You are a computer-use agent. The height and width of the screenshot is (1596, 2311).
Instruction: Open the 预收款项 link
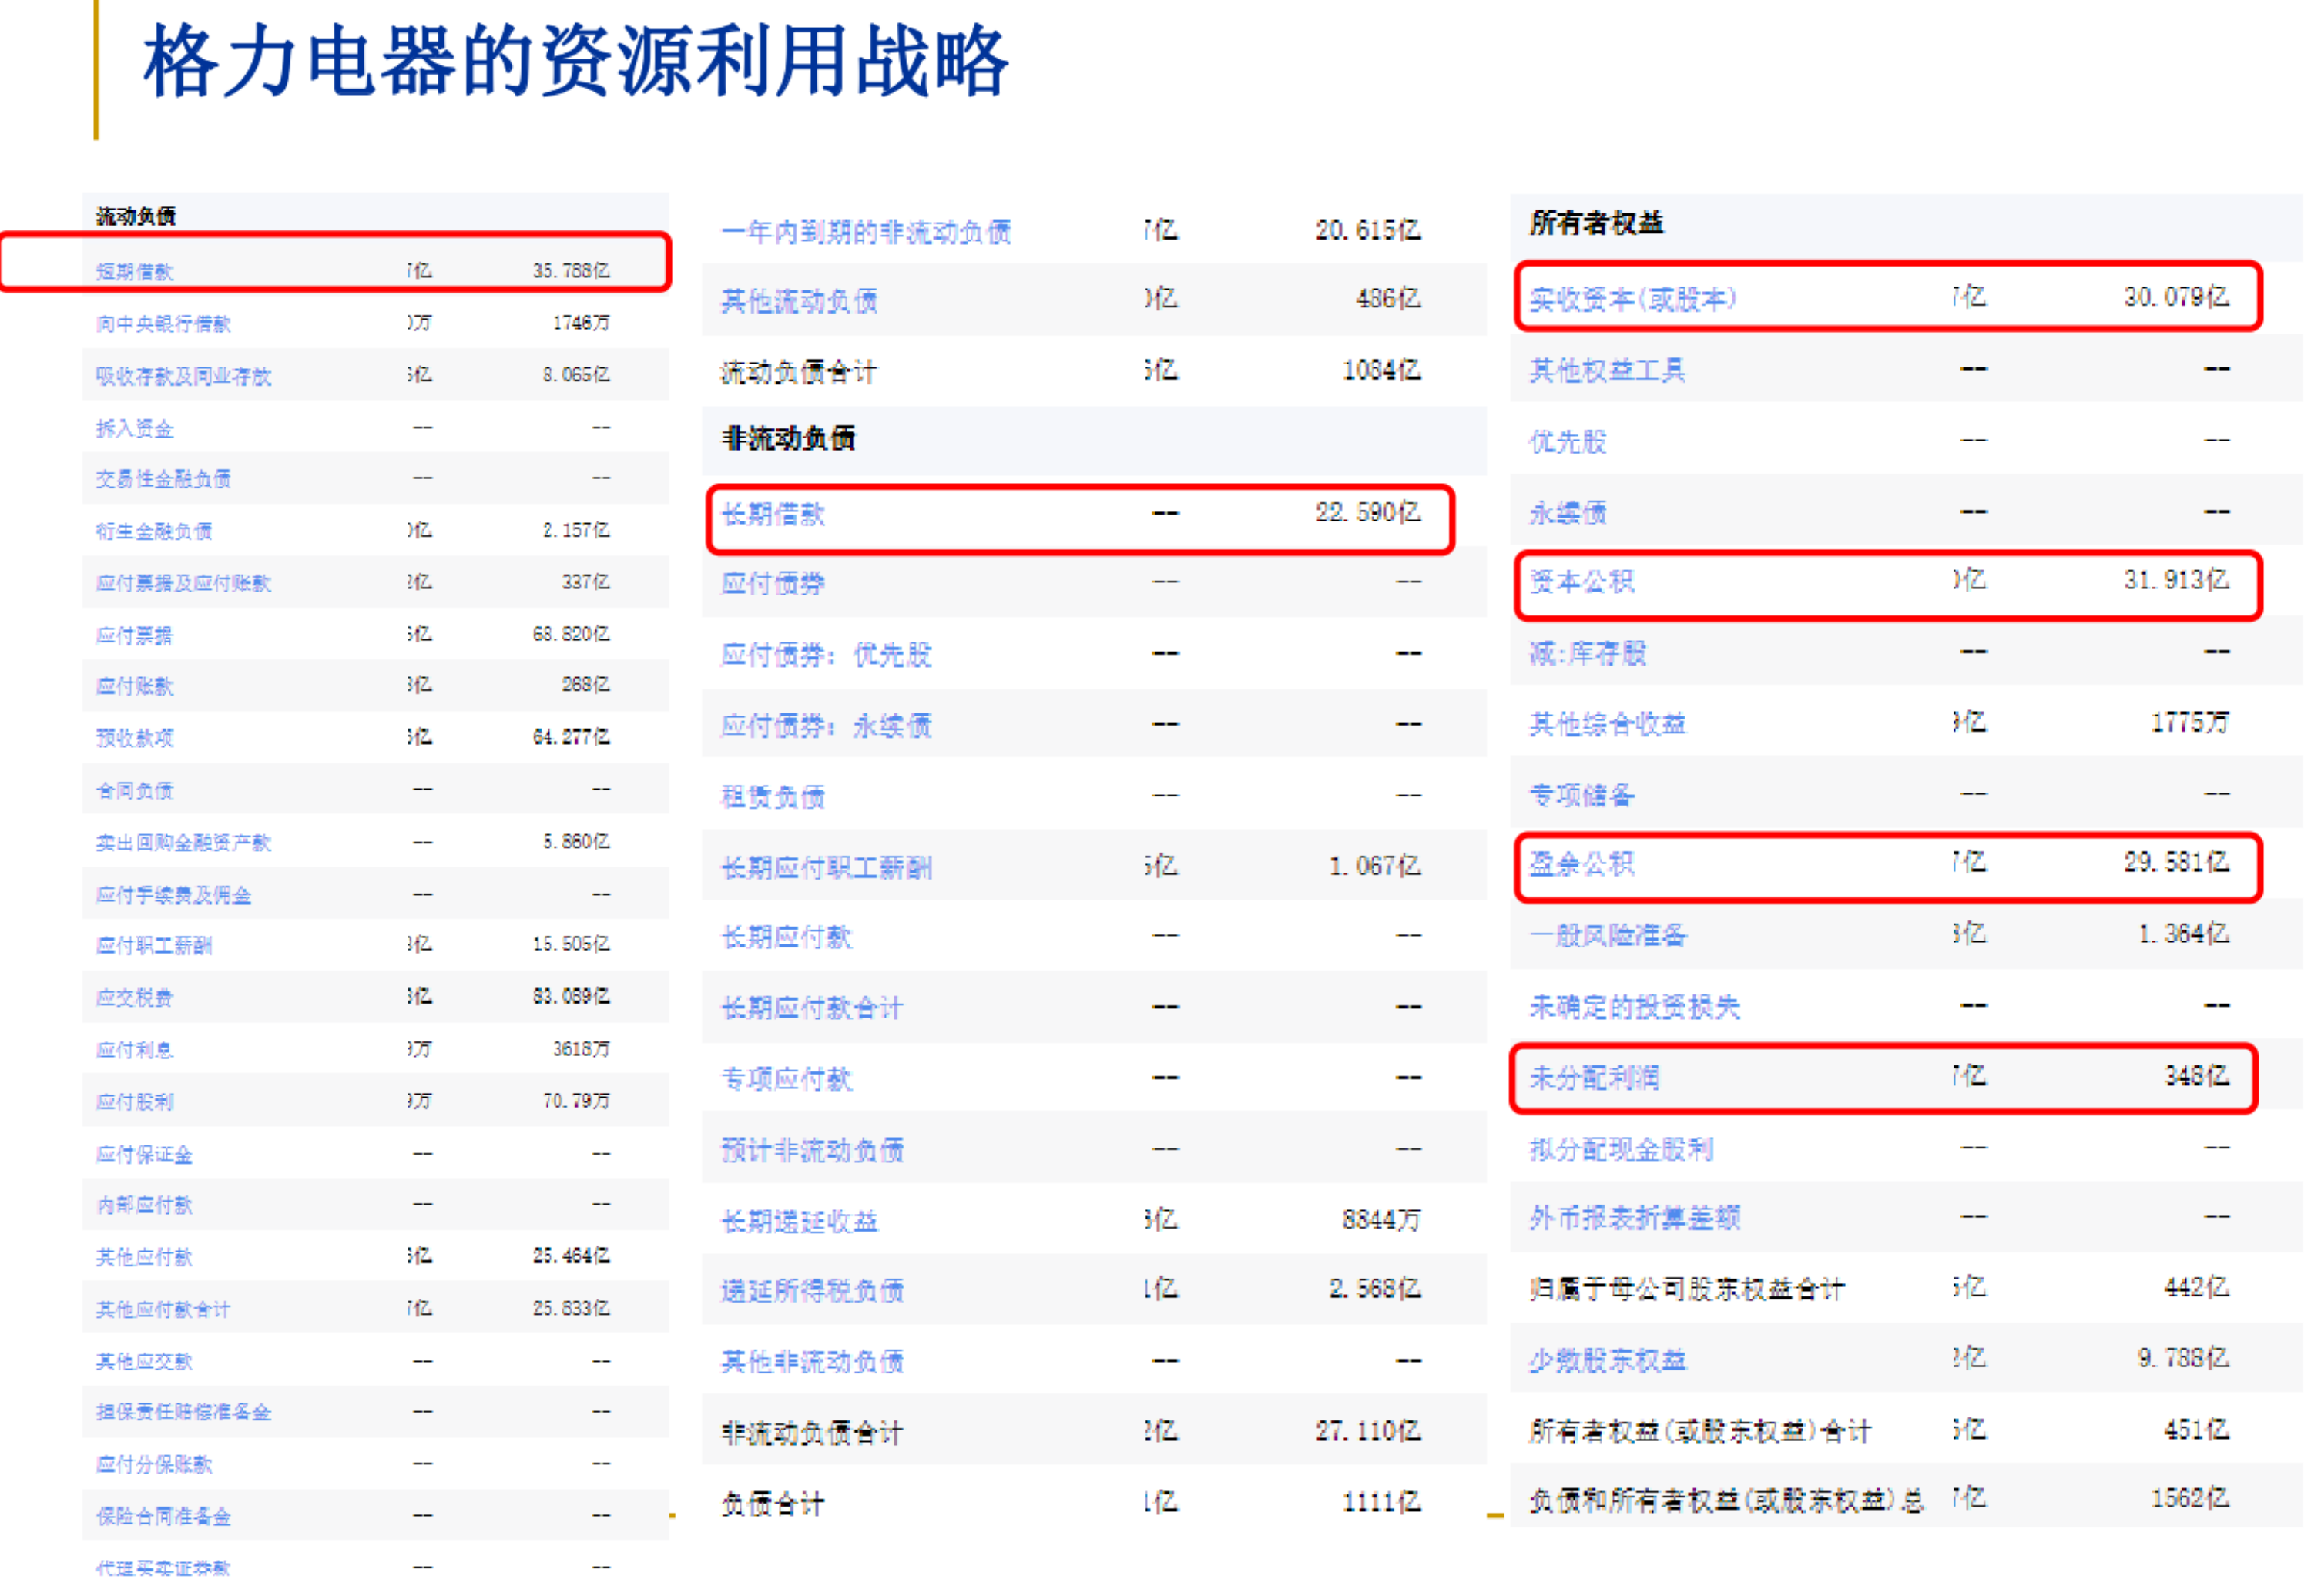point(135,737)
